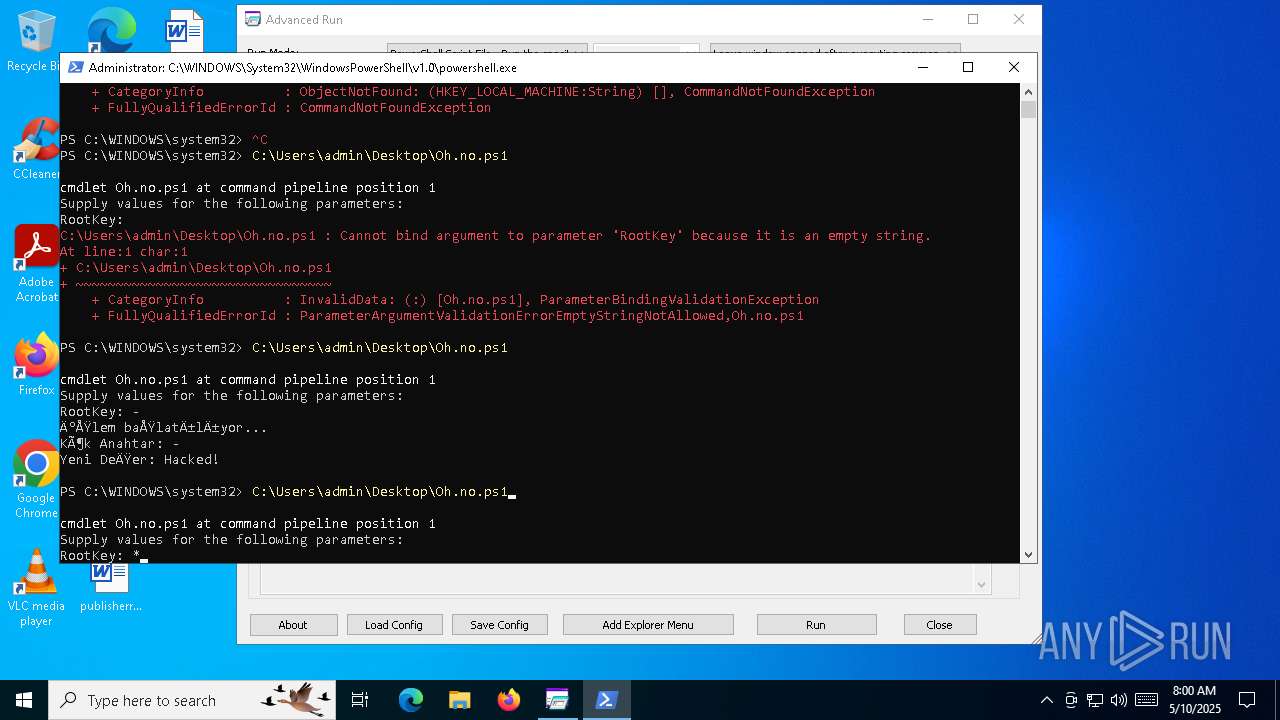Viewport: 1280px width, 720px height.
Task: Click the RootKey prompt at the bottom
Action: coord(100,556)
